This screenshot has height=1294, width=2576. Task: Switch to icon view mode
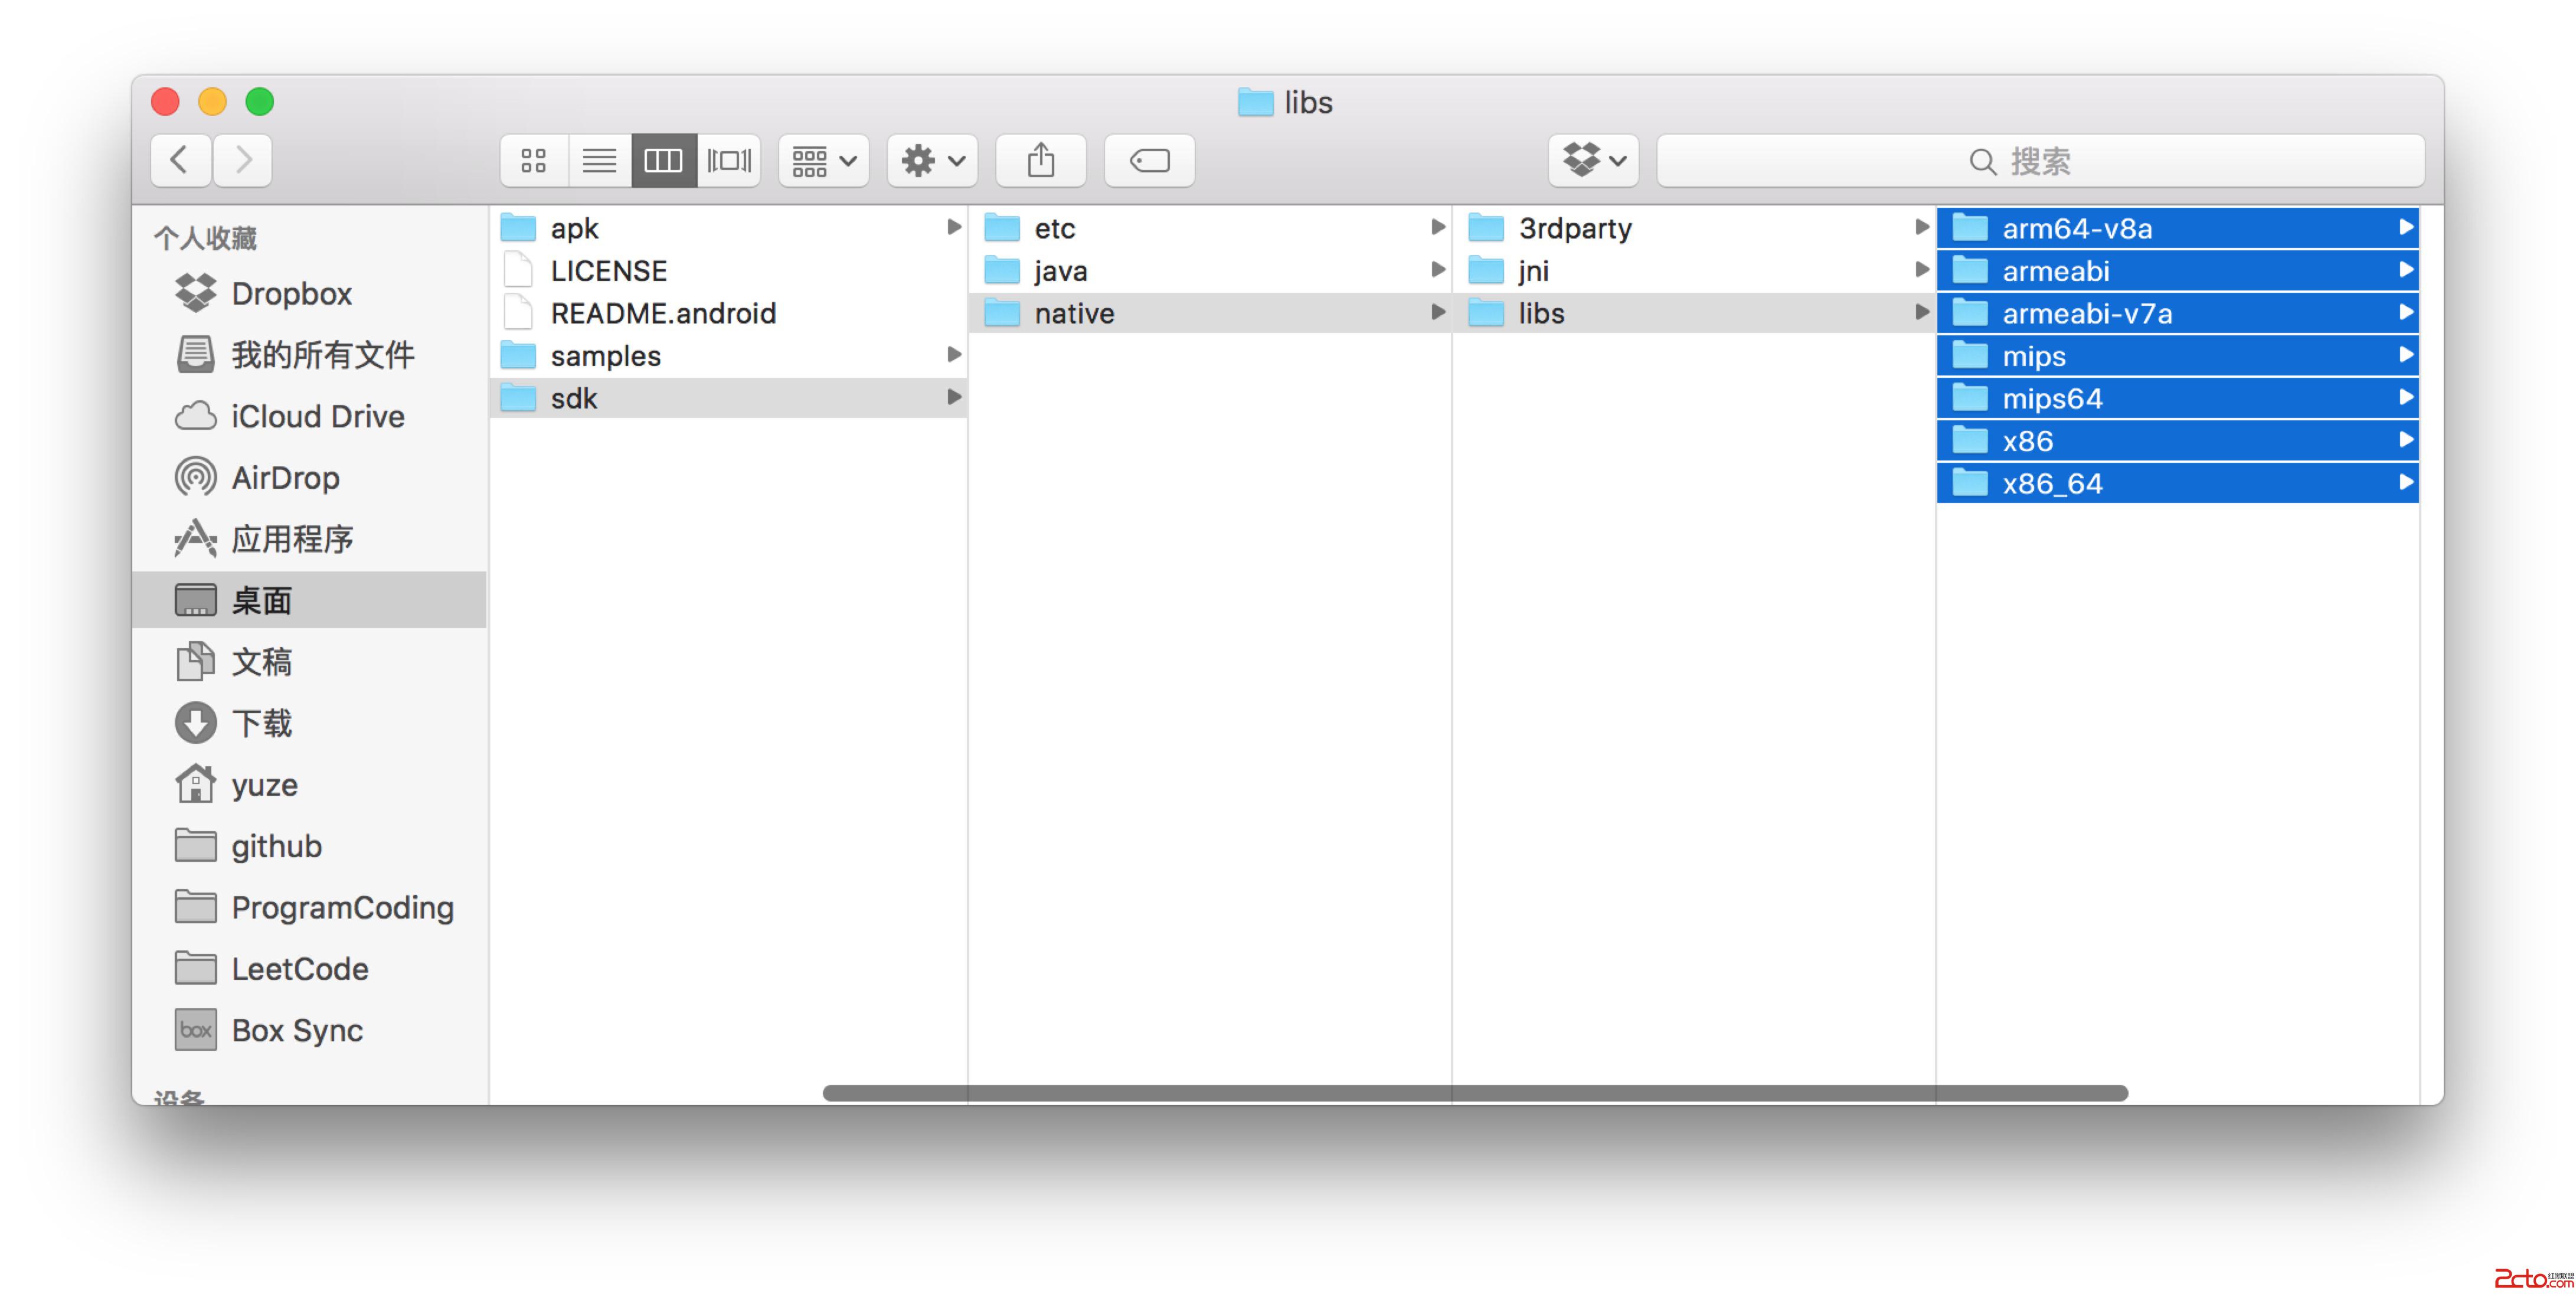[534, 160]
